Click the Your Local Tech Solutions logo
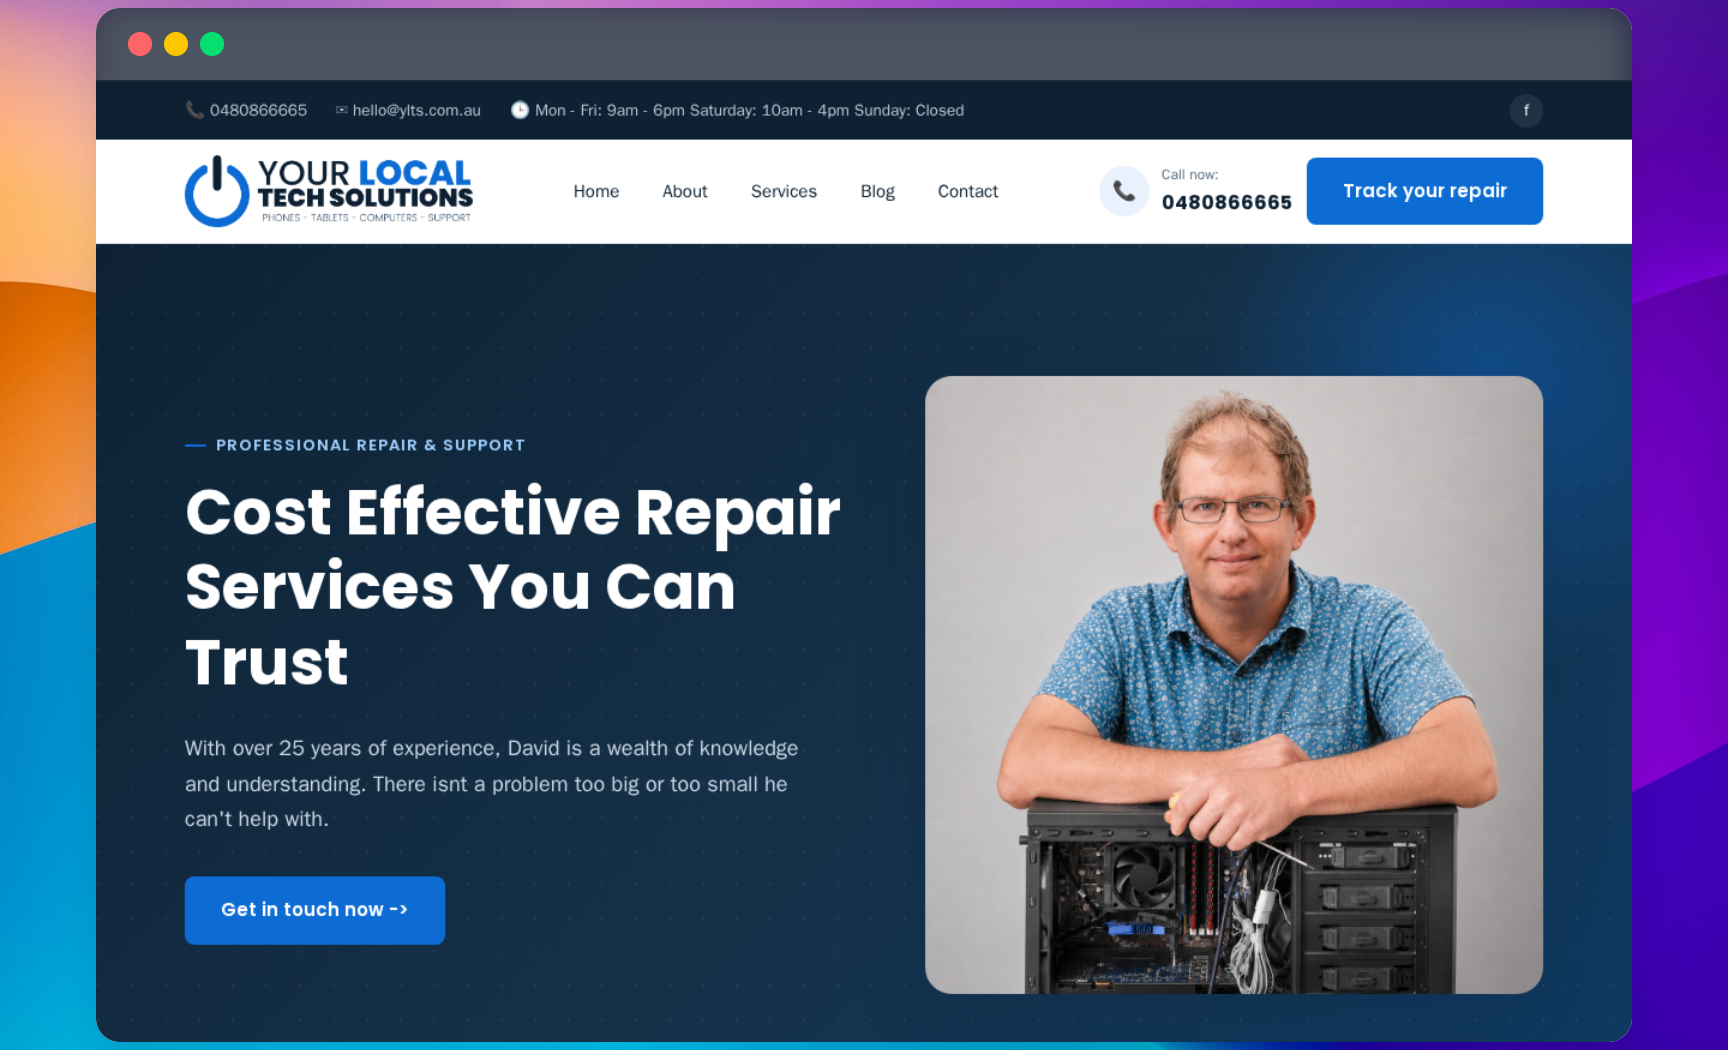1728x1050 pixels. coord(328,191)
